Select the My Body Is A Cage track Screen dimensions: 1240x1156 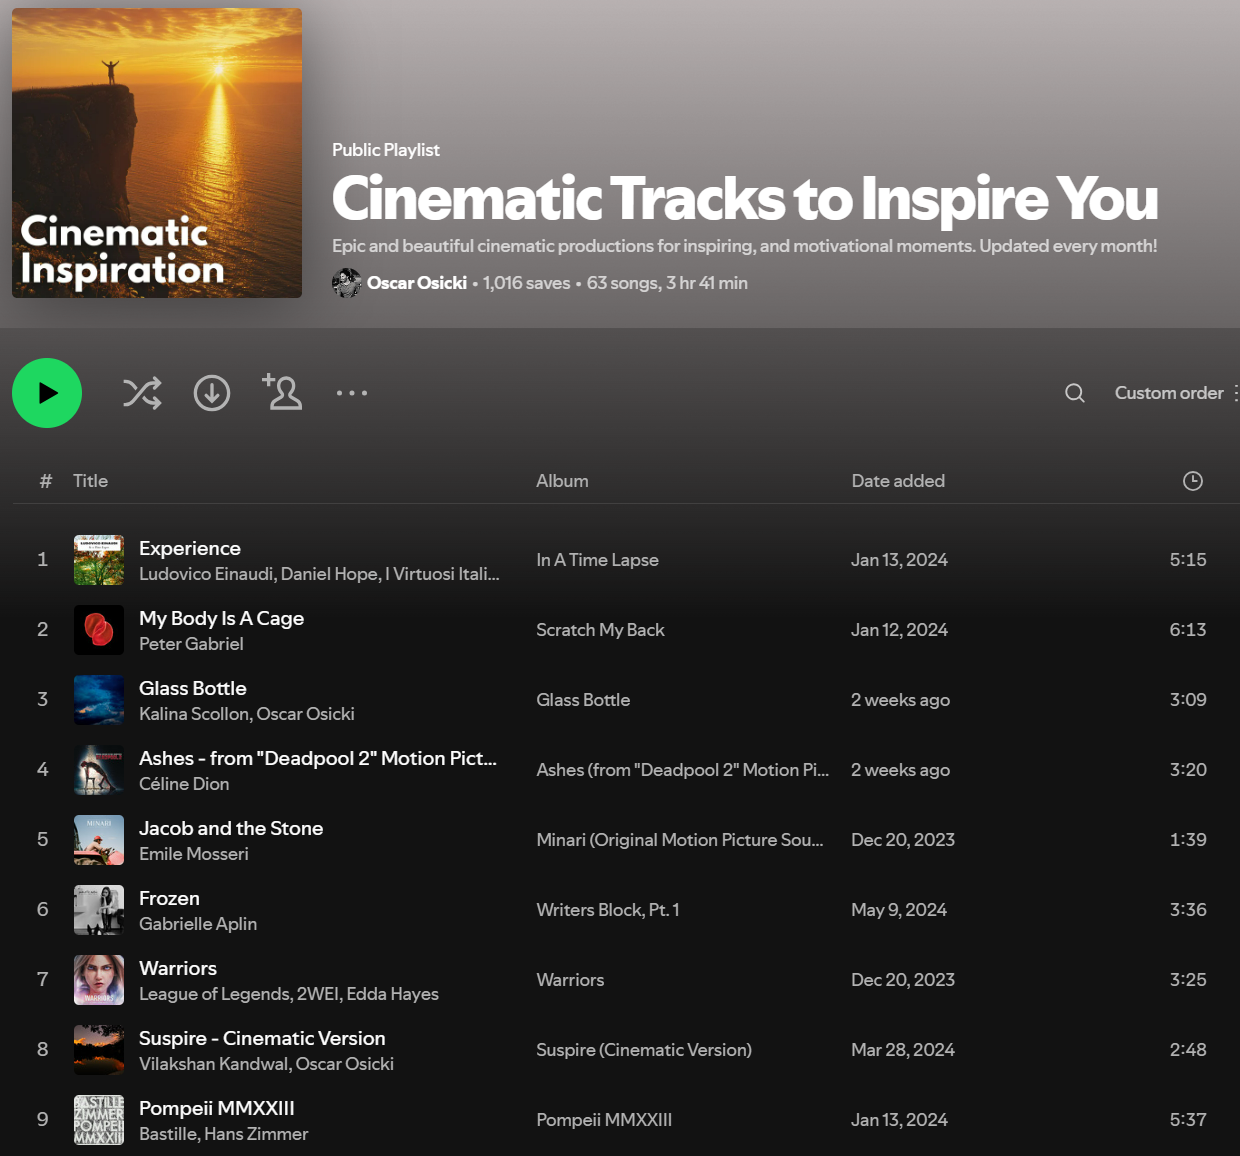[221, 618]
